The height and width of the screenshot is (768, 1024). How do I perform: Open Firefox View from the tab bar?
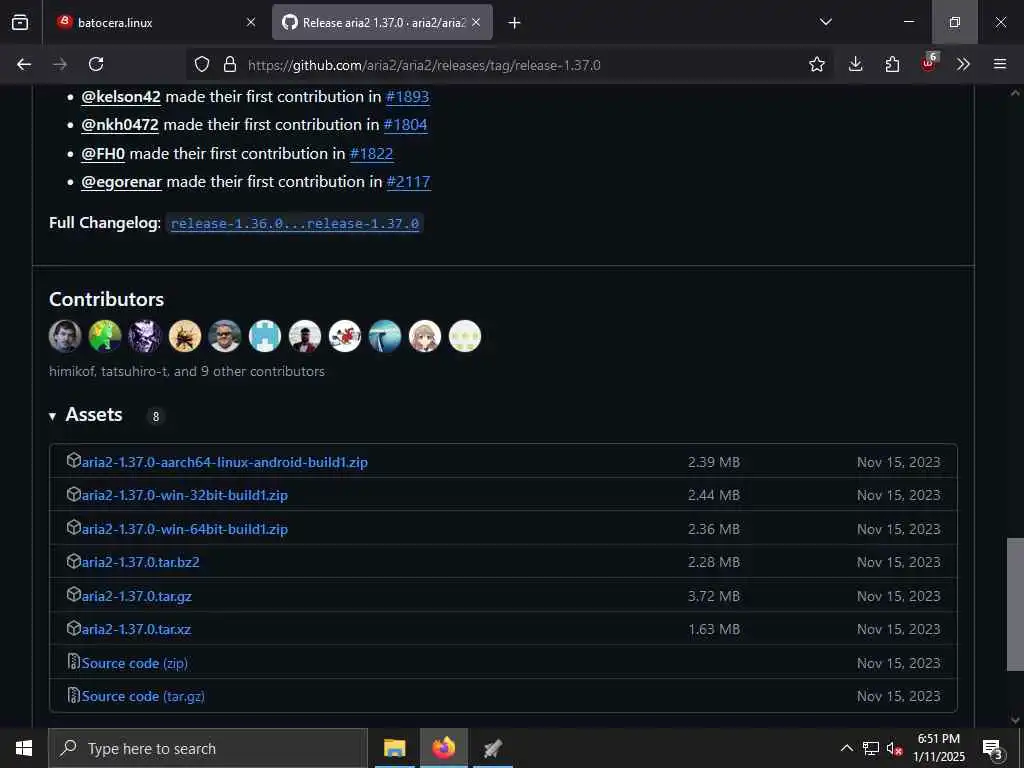[20, 22]
